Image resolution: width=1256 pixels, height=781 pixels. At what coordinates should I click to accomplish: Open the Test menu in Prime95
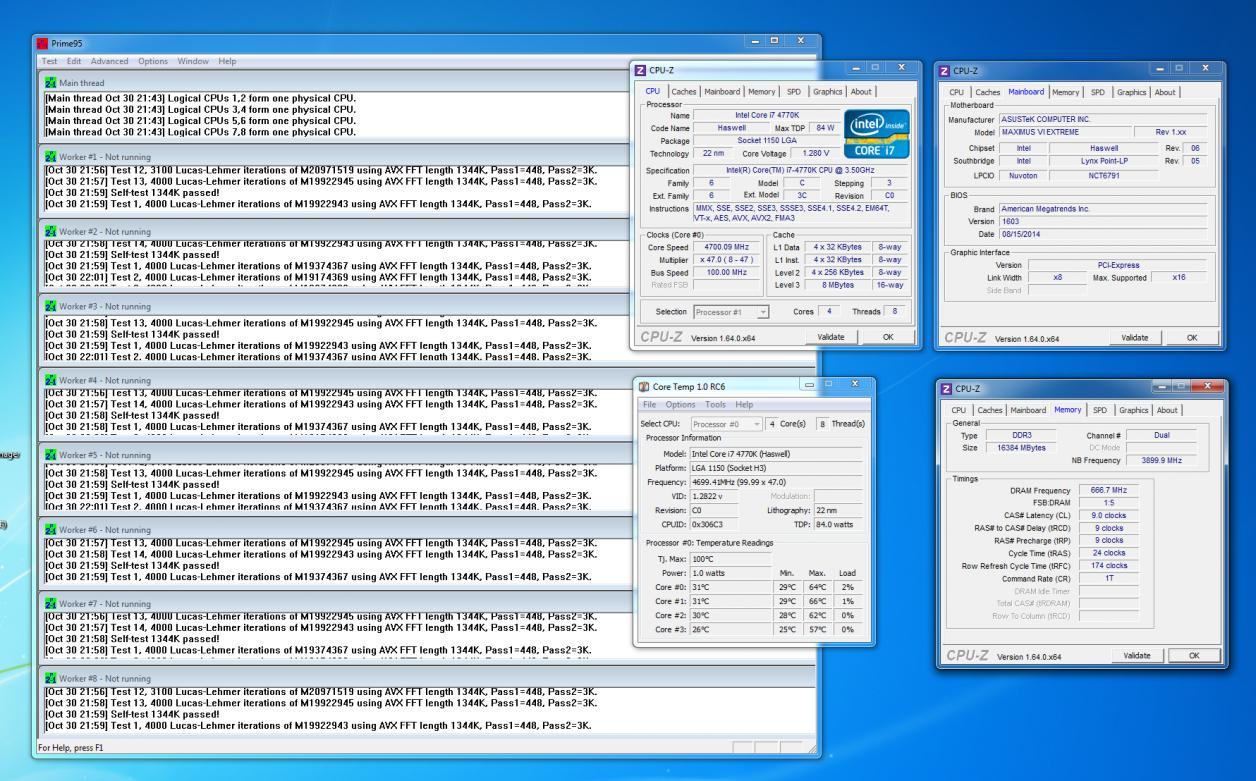tap(49, 61)
